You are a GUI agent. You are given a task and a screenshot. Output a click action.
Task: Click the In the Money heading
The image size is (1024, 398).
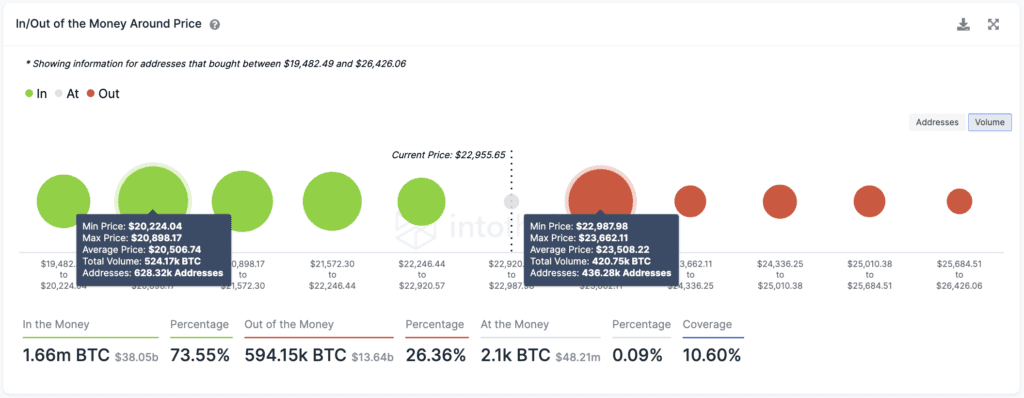pos(56,324)
